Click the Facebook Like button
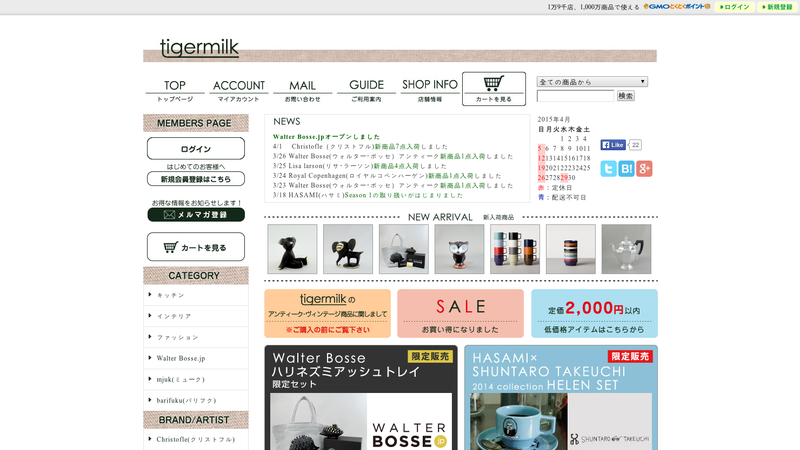This screenshot has height=450, width=800. click(613, 145)
